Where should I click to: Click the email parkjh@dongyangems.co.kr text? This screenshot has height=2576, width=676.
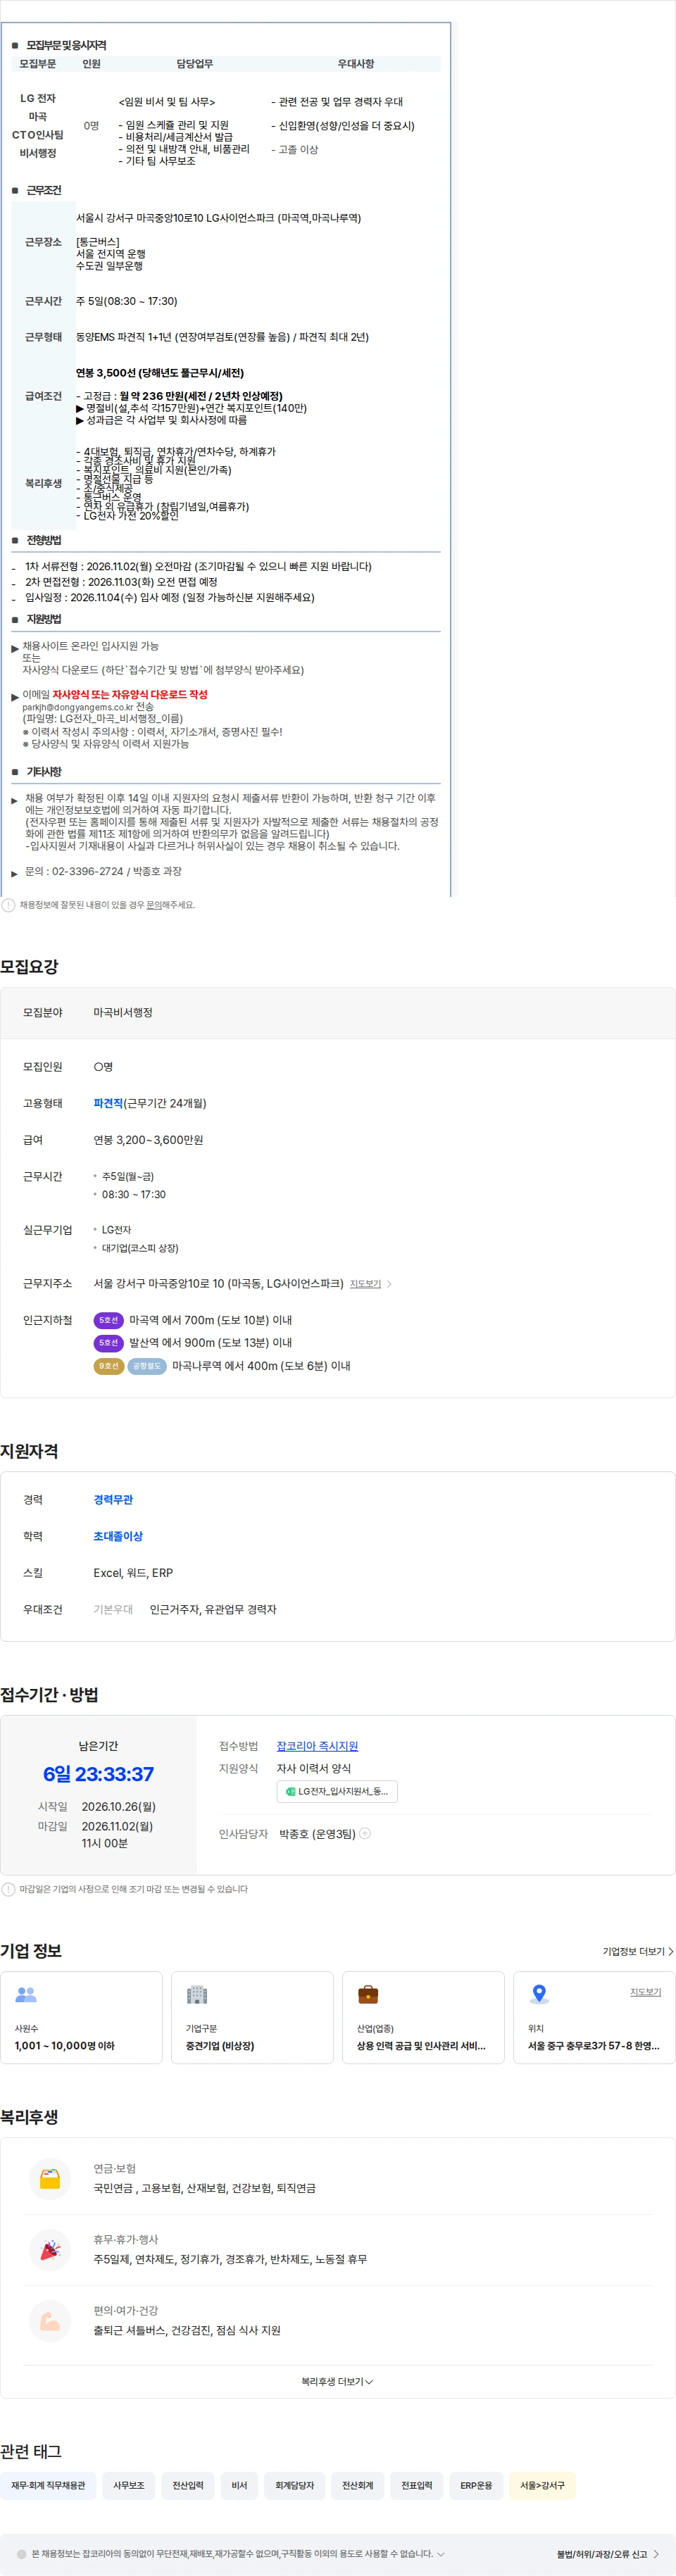click(x=78, y=707)
